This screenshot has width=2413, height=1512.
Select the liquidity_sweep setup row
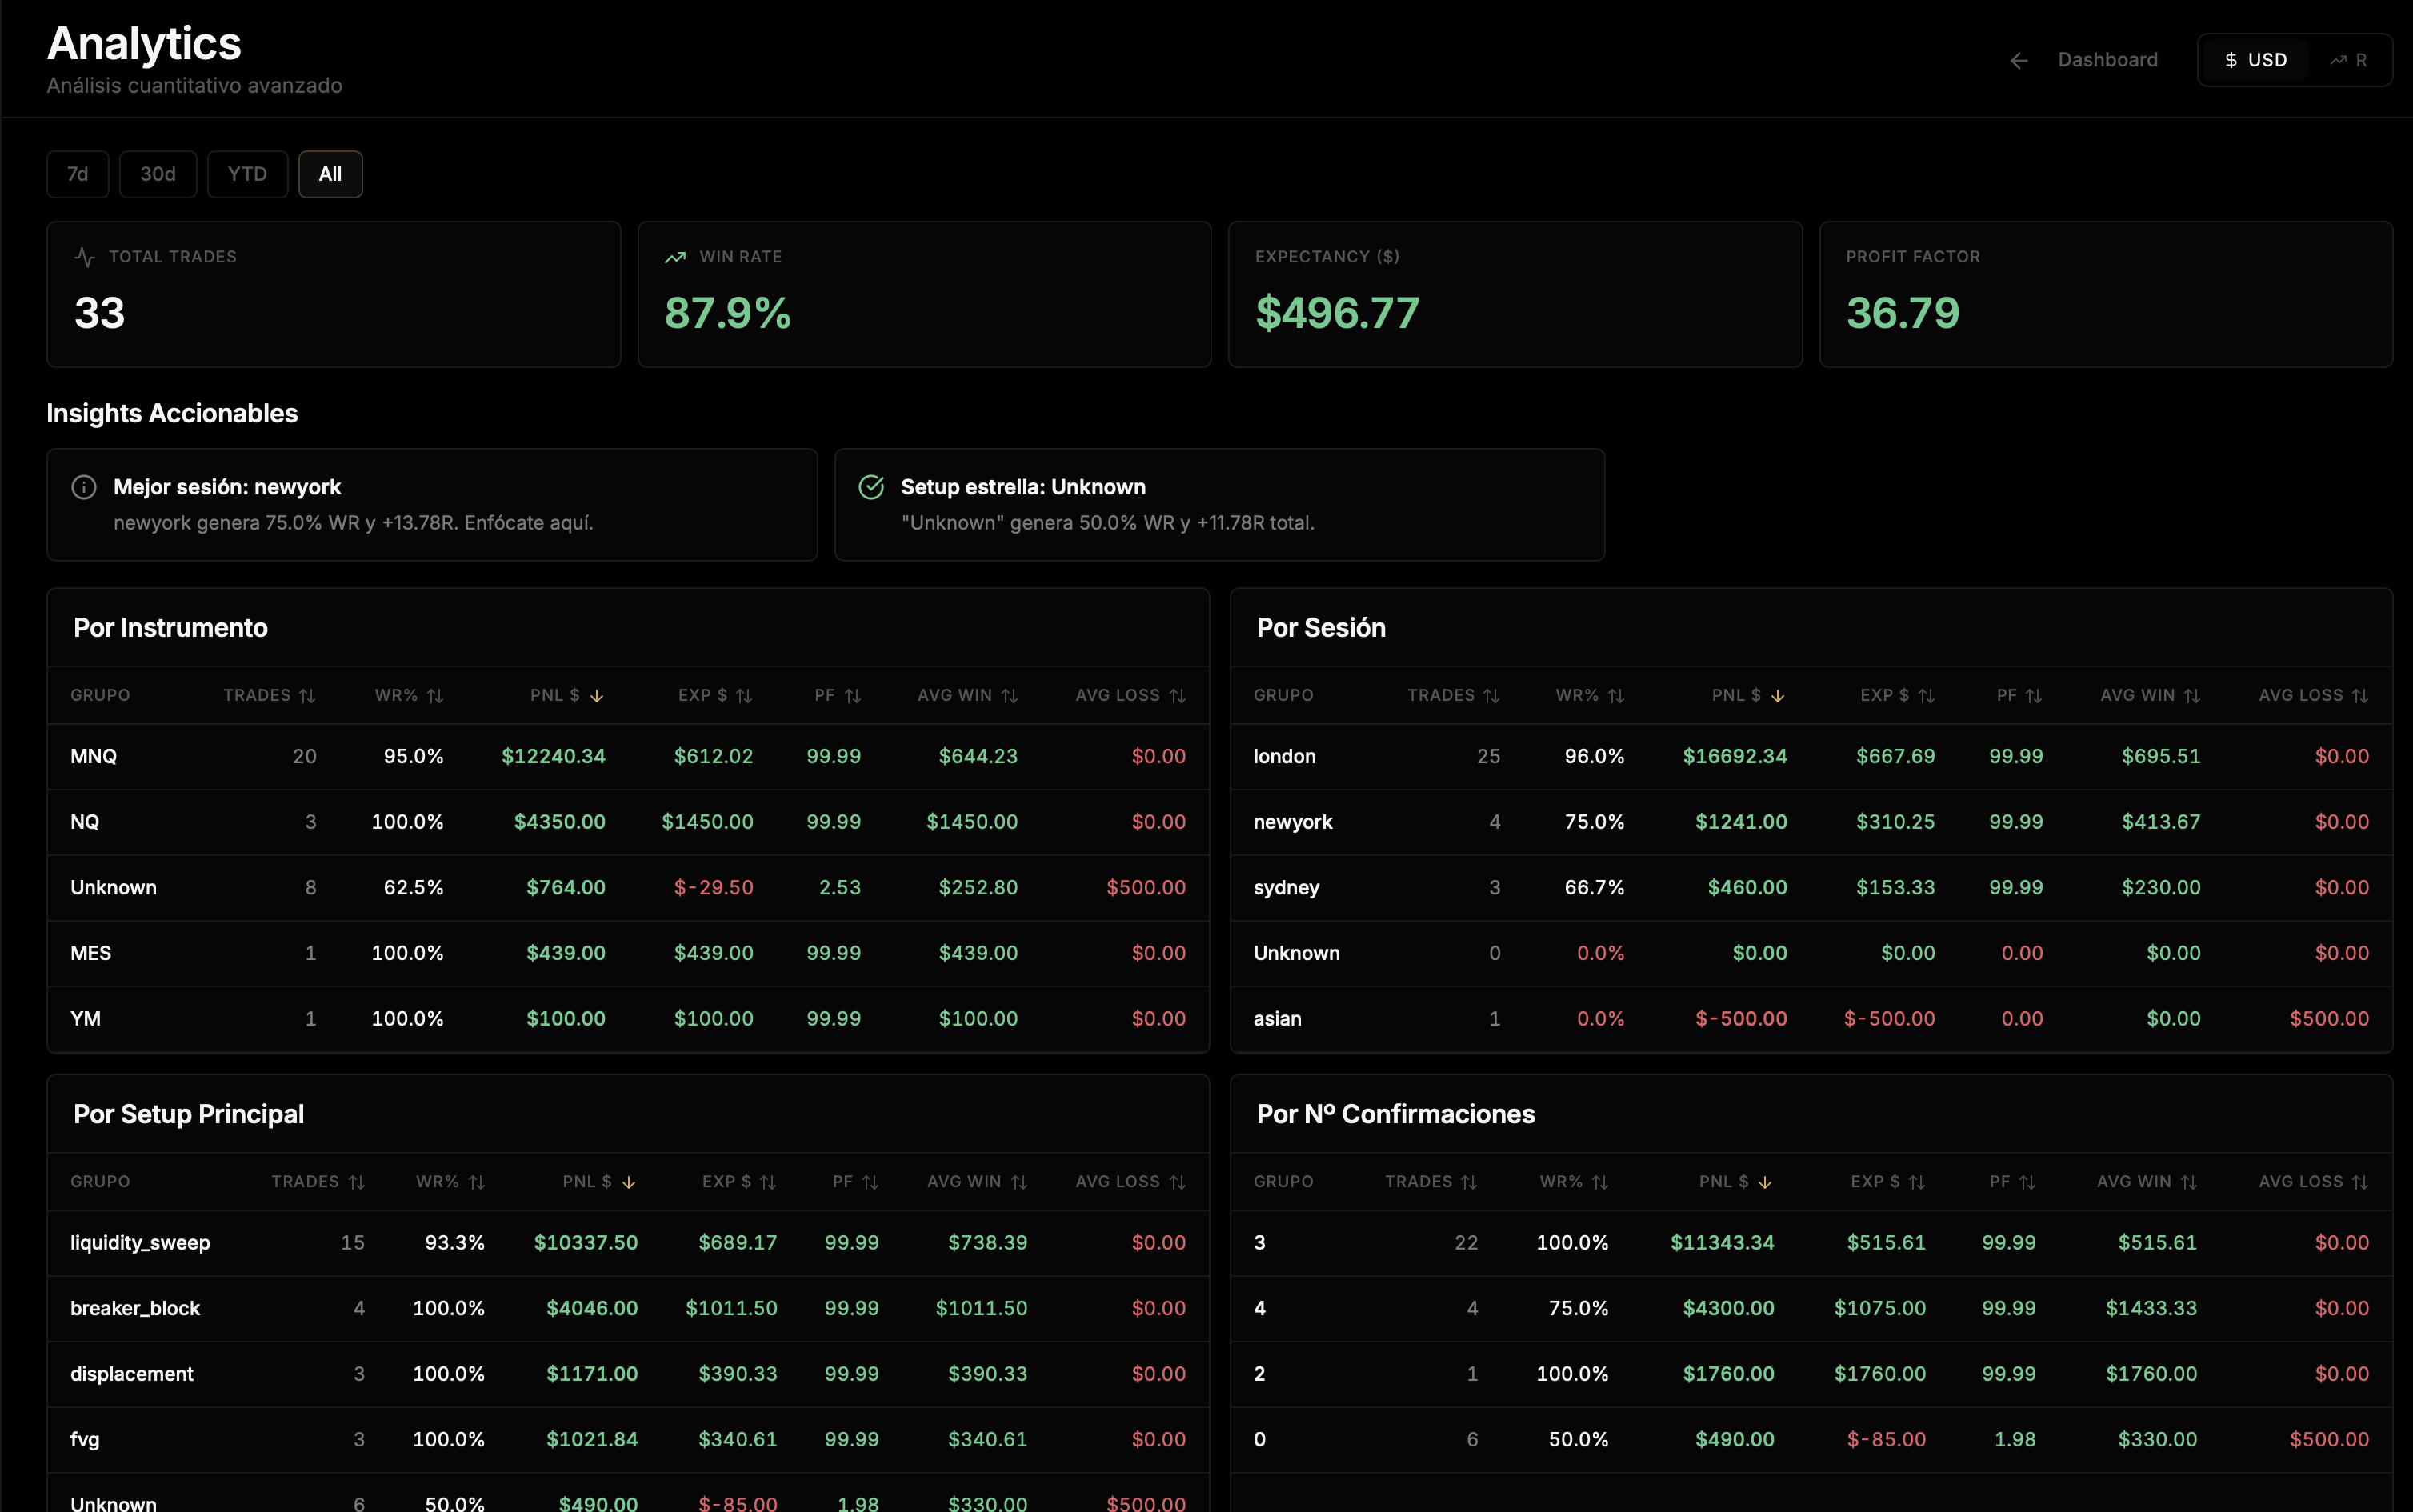pos(628,1243)
